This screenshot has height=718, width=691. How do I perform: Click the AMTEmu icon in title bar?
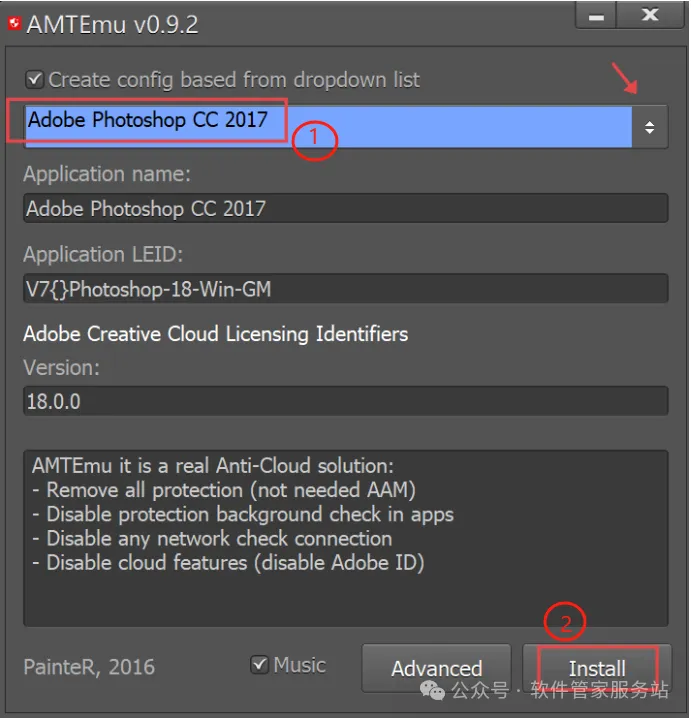click(x=14, y=24)
